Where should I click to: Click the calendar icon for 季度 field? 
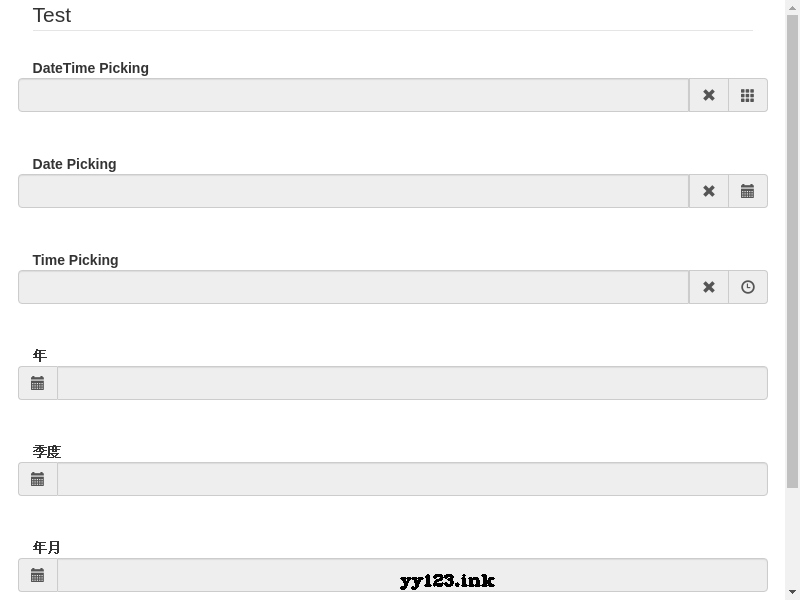click(x=38, y=479)
